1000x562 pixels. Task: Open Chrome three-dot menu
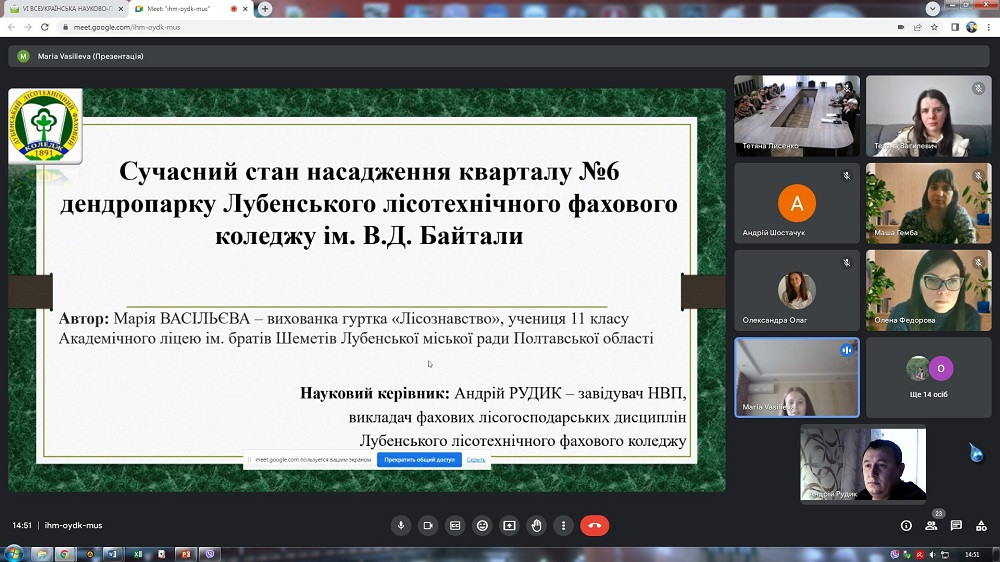[989, 27]
